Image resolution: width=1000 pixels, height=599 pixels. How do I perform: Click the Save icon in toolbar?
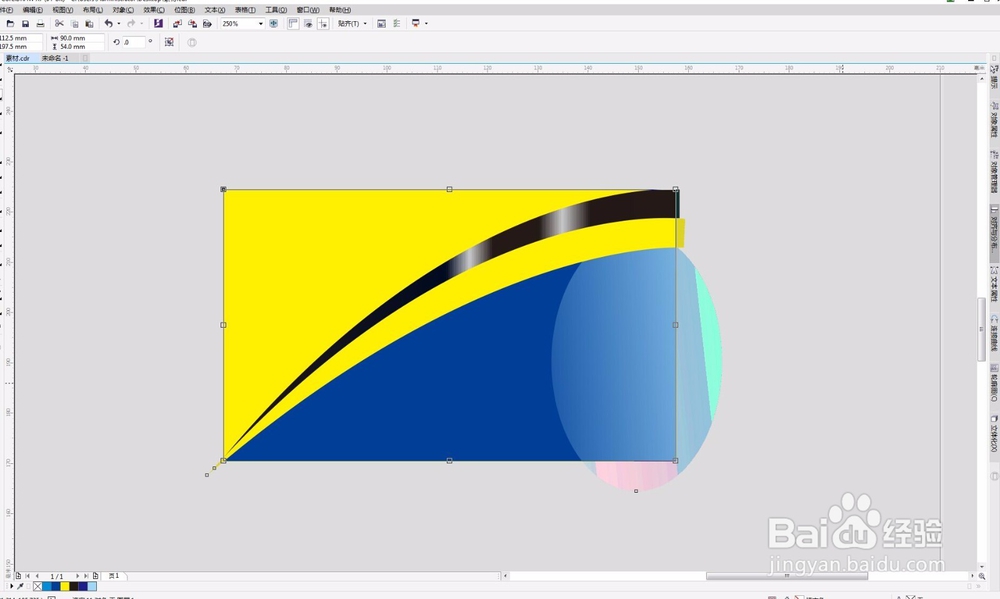click(26, 24)
